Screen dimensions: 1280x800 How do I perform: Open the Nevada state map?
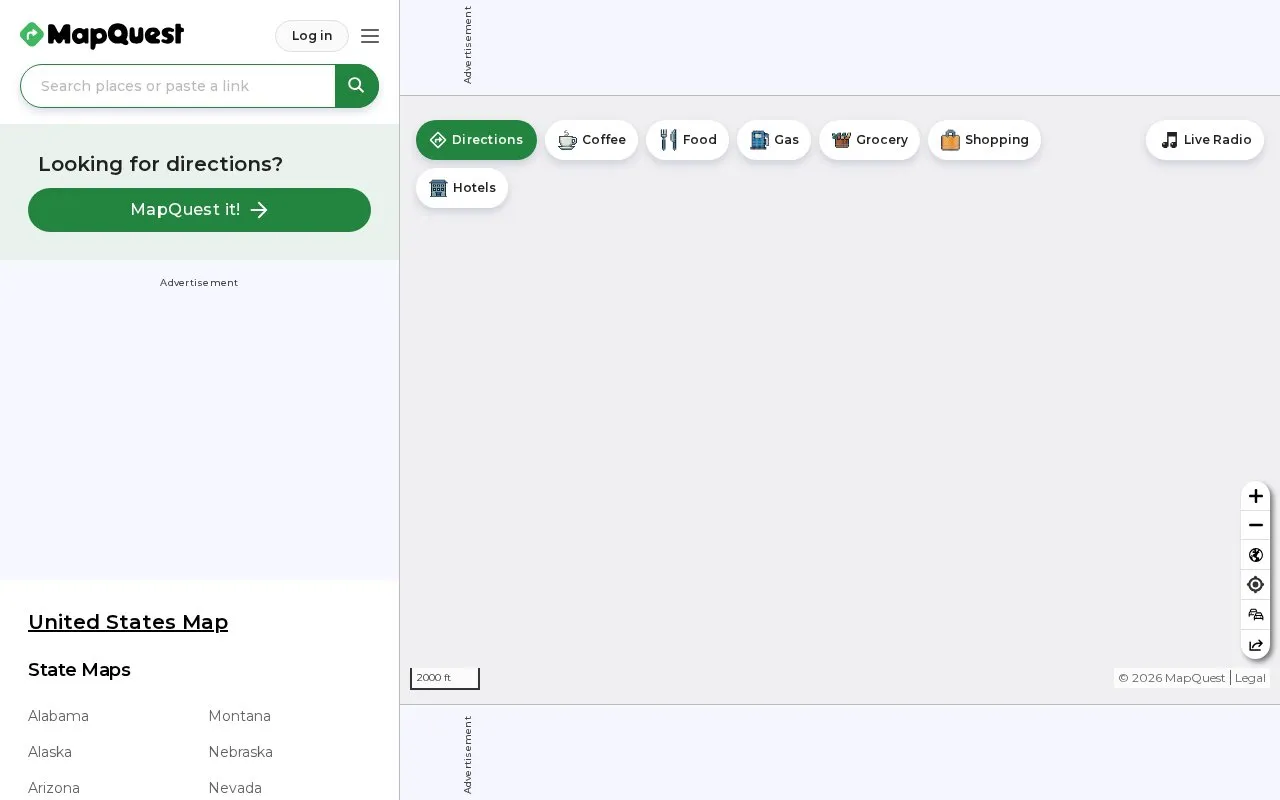pos(235,788)
